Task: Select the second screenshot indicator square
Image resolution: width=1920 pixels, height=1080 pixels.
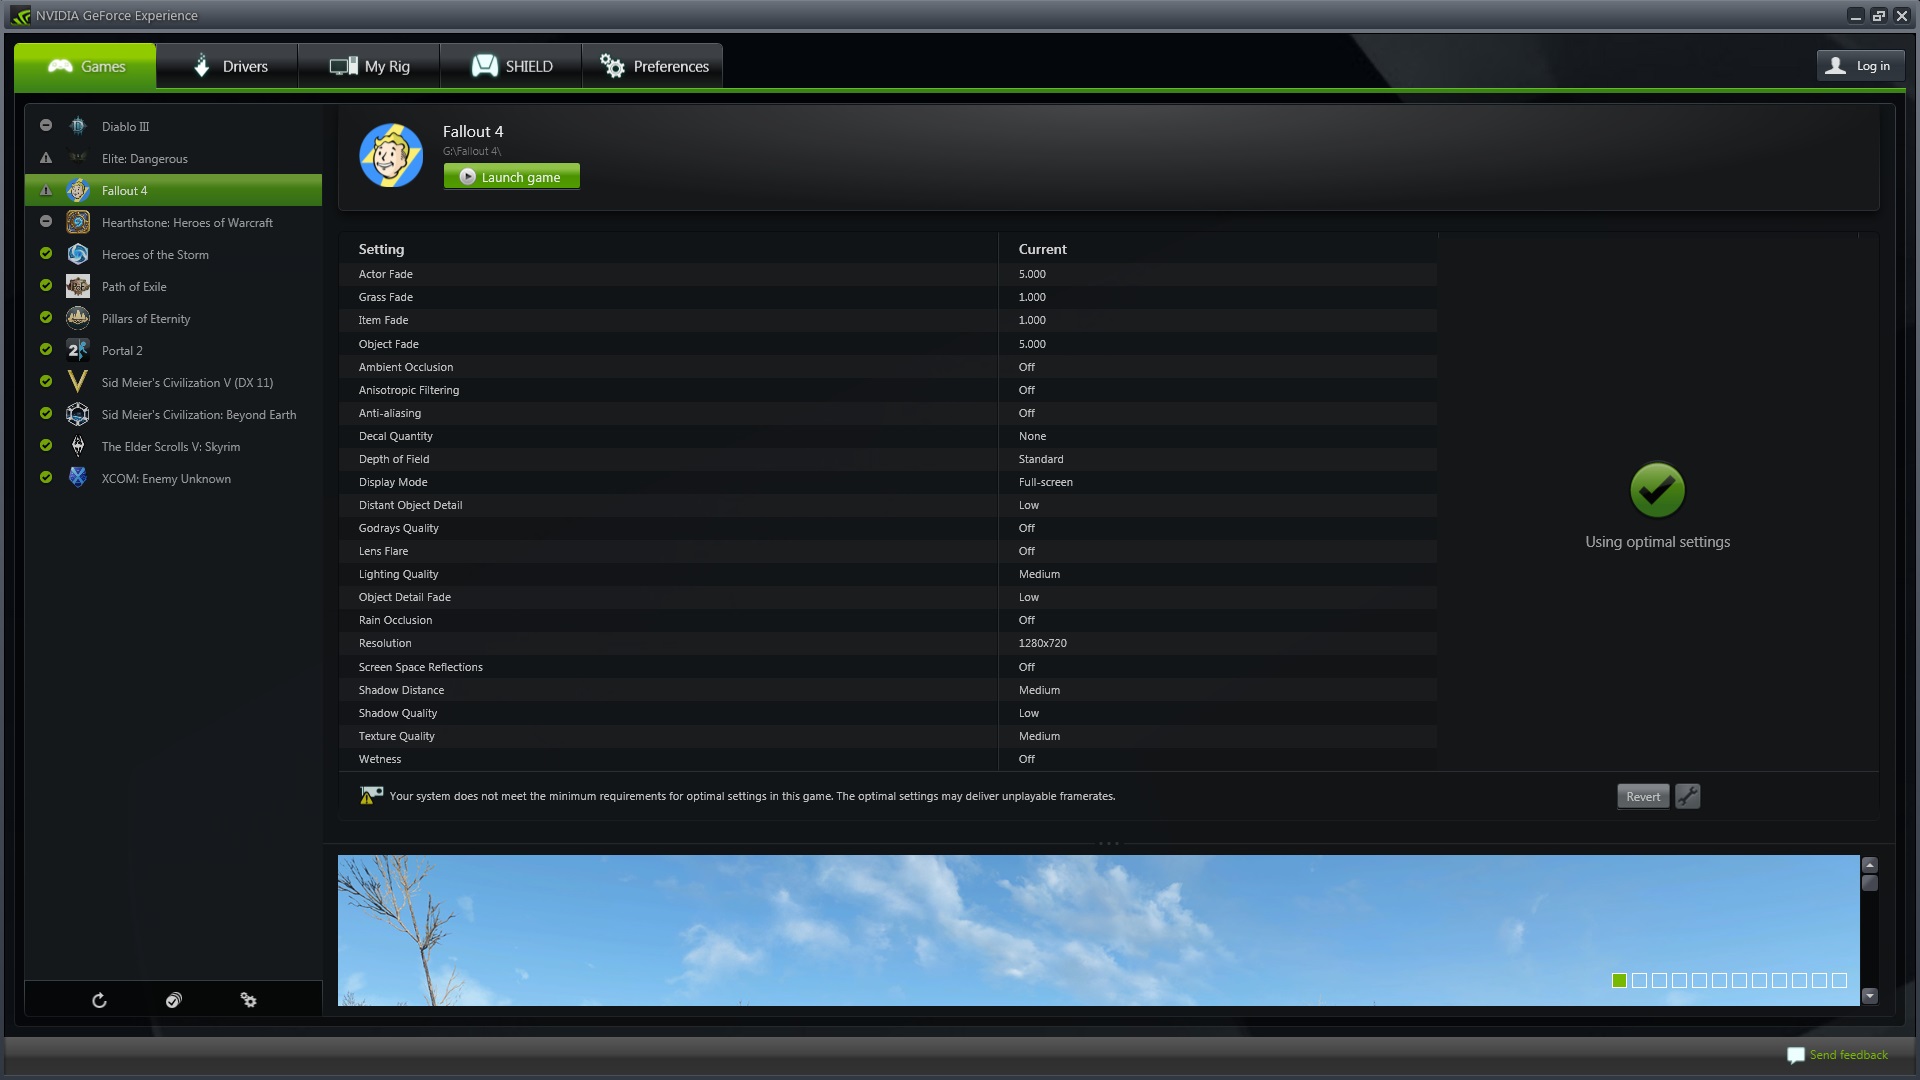Action: point(1639,980)
